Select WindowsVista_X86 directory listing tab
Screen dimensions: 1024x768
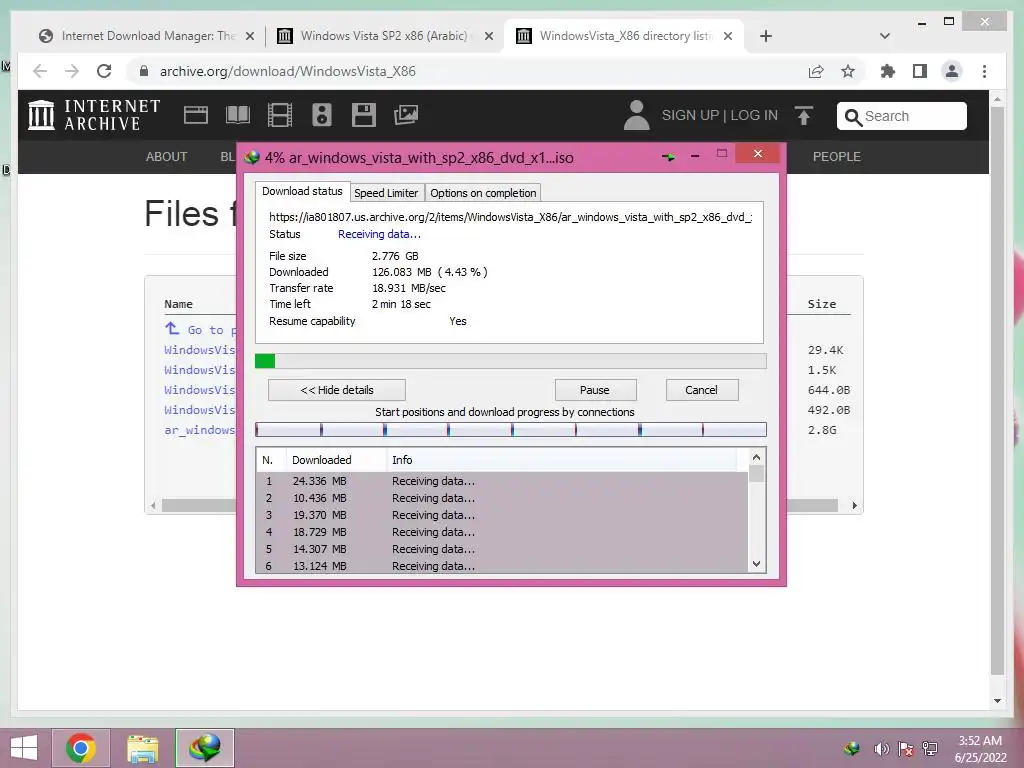(x=626, y=36)
